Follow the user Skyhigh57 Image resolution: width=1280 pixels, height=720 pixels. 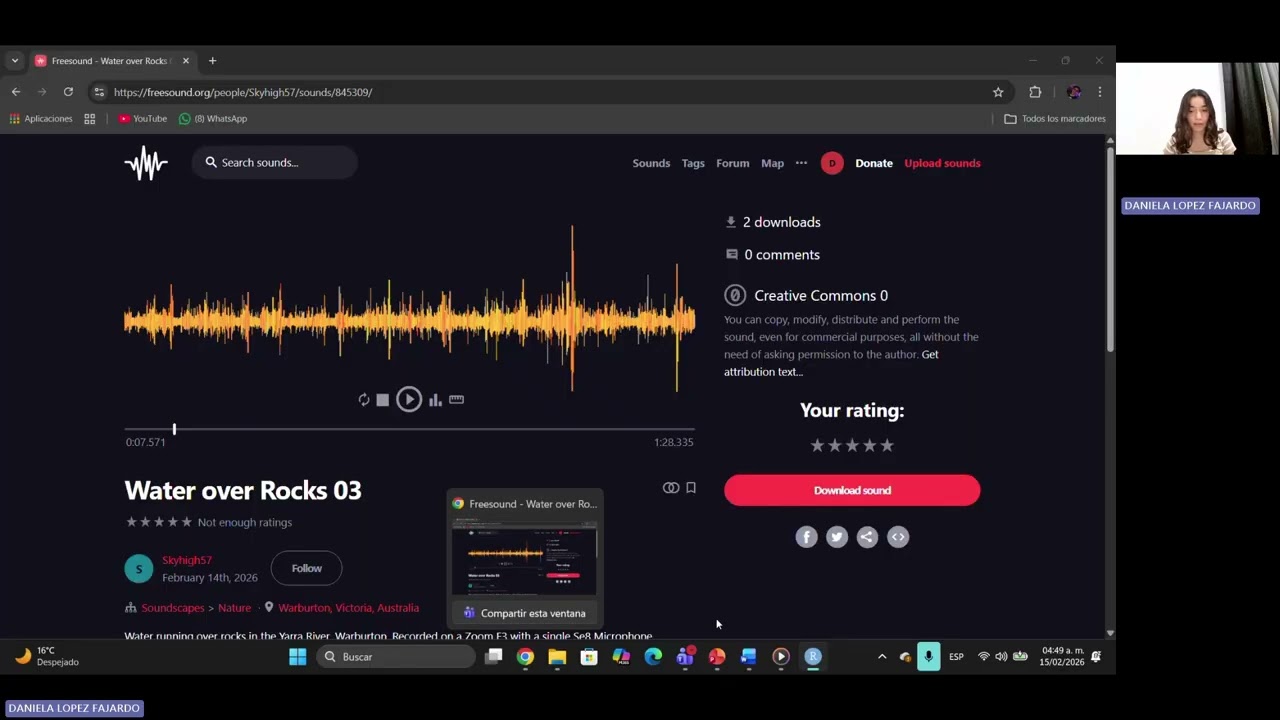point(307,568)
